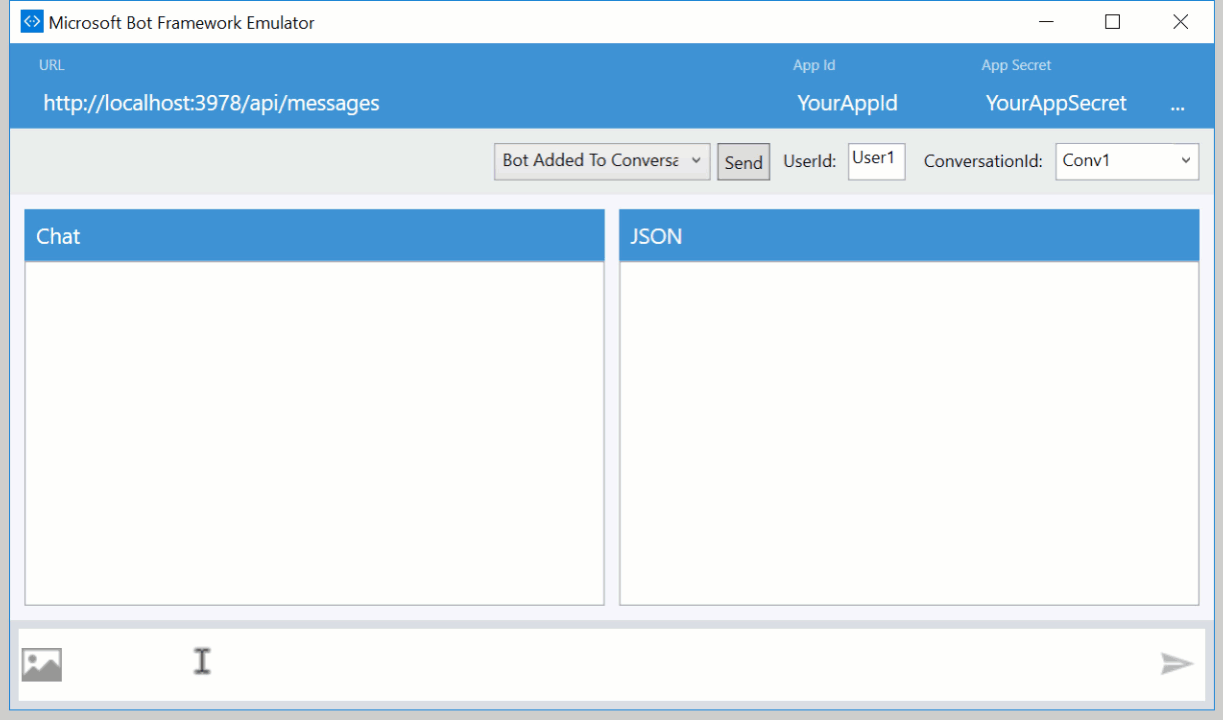
Task: Click the Bot Framework Emulator app icon
Action: tap(32, 22)
